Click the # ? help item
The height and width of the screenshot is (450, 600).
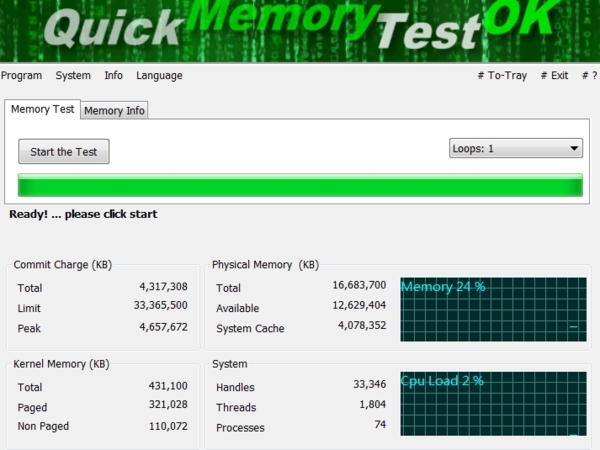590,75
